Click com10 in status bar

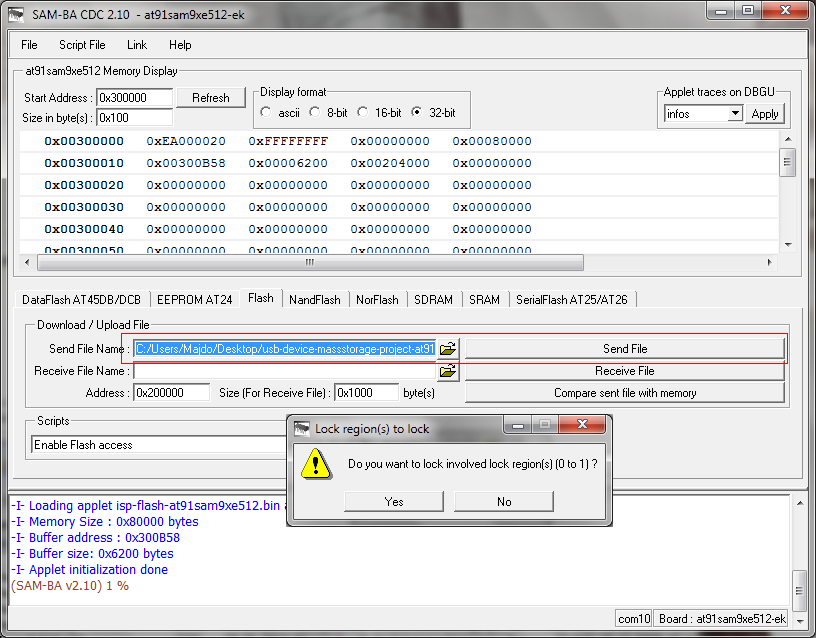pos(633,618)
